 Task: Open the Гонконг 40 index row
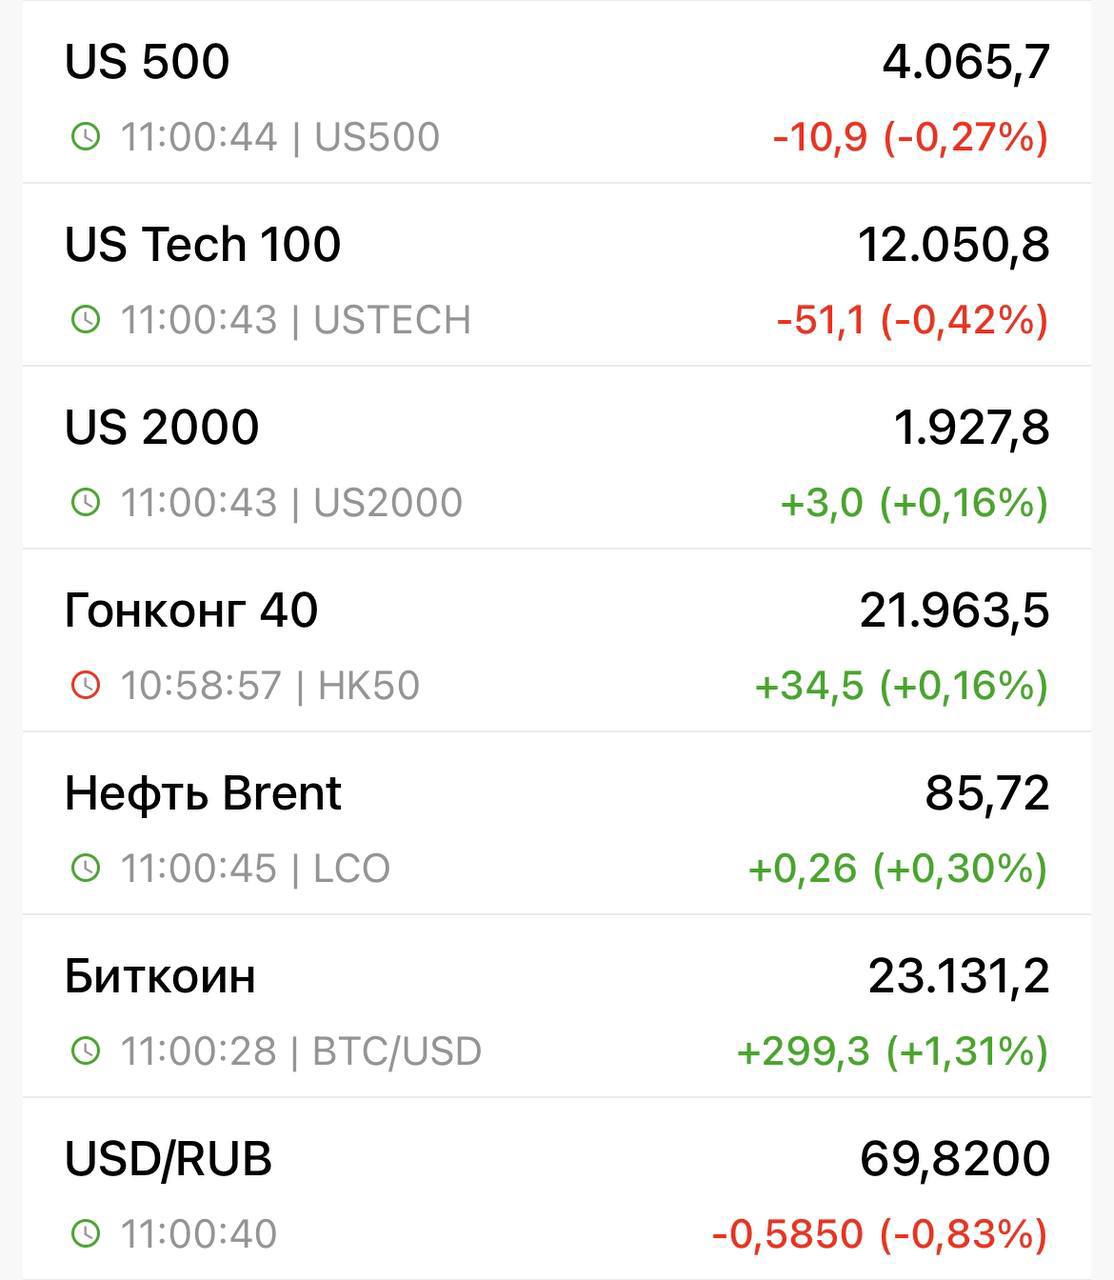tap(191, 610)
